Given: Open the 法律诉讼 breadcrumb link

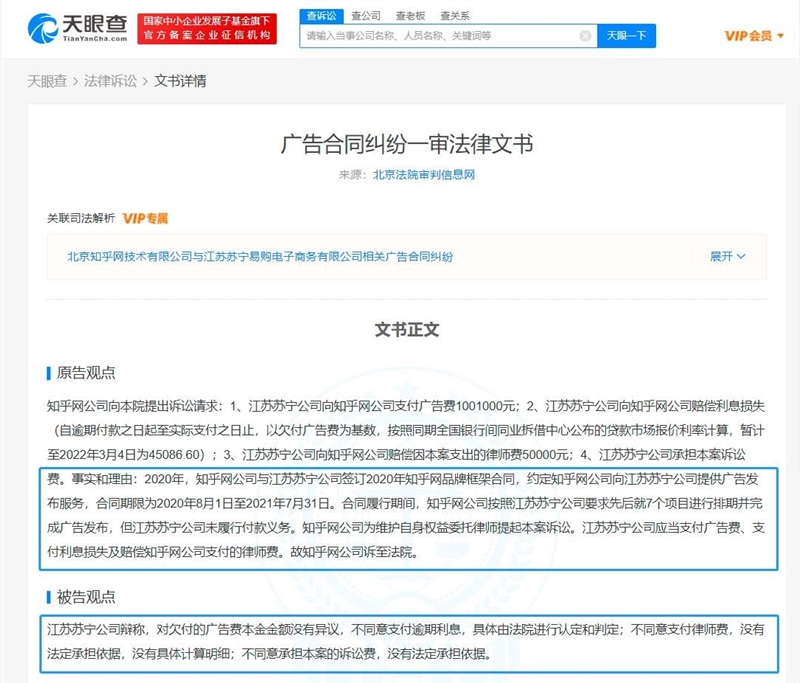Looking at the screenshot, I should (110, 81).
